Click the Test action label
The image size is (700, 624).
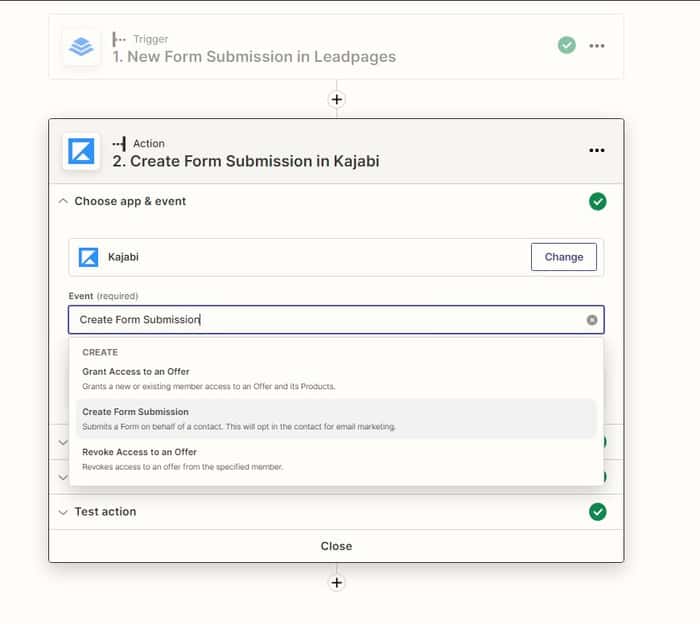(105, 512)
